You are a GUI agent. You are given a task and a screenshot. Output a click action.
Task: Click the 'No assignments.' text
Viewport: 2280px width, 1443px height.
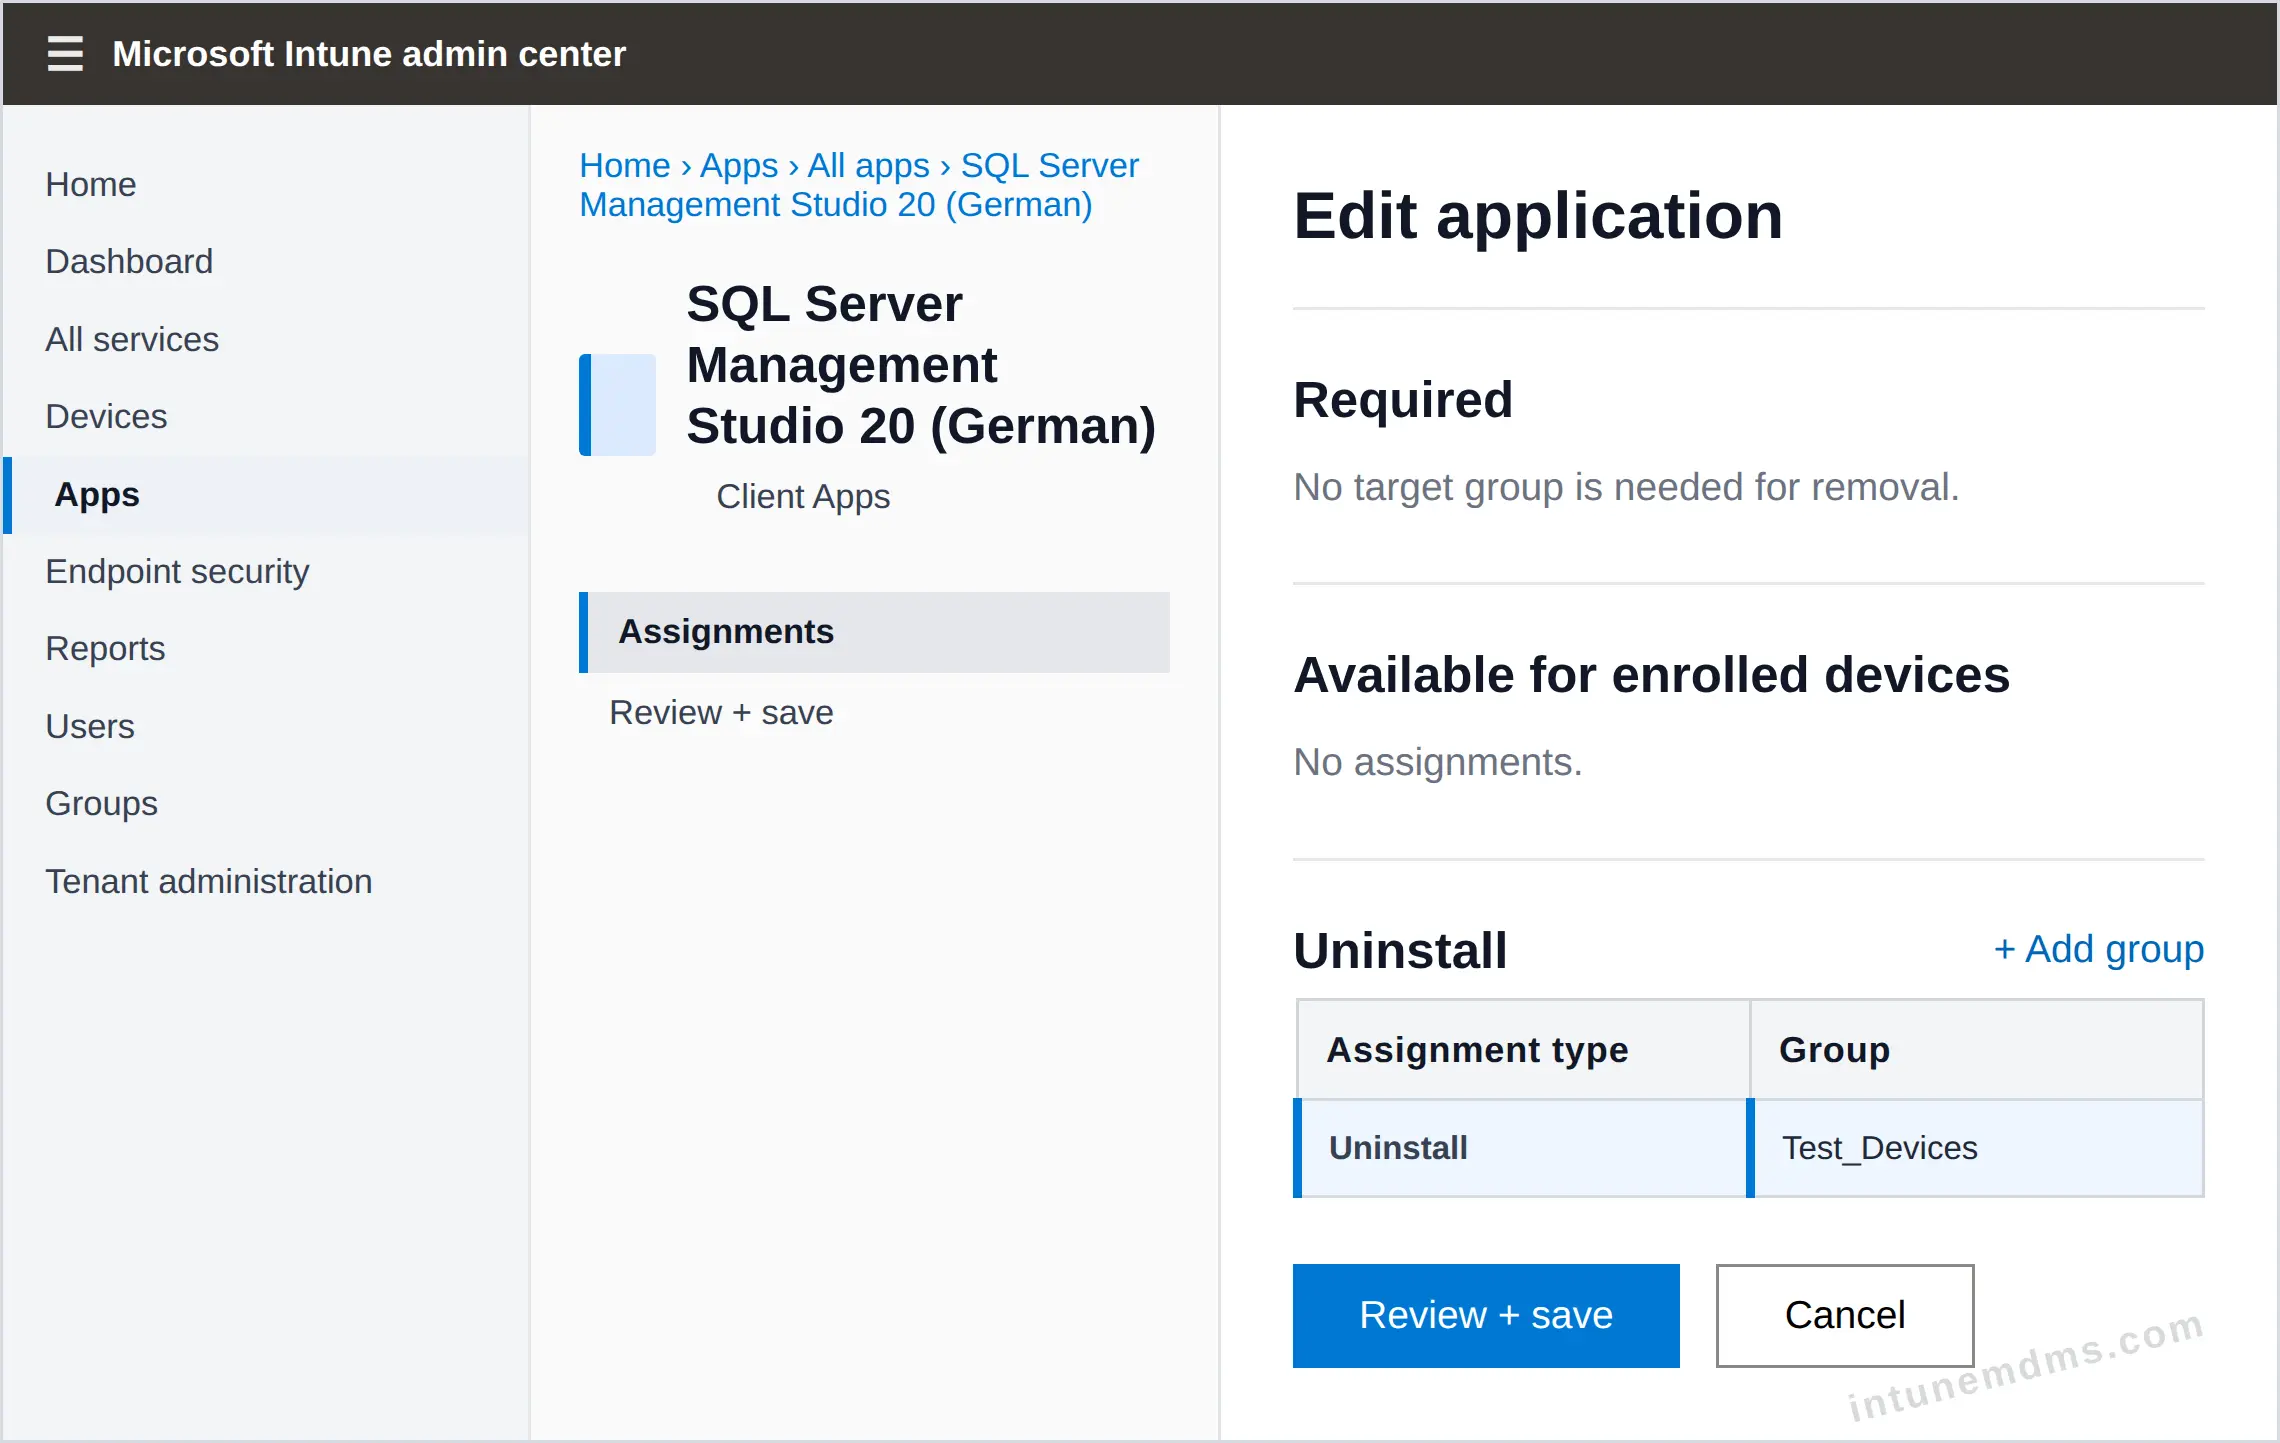(1438, 762)
